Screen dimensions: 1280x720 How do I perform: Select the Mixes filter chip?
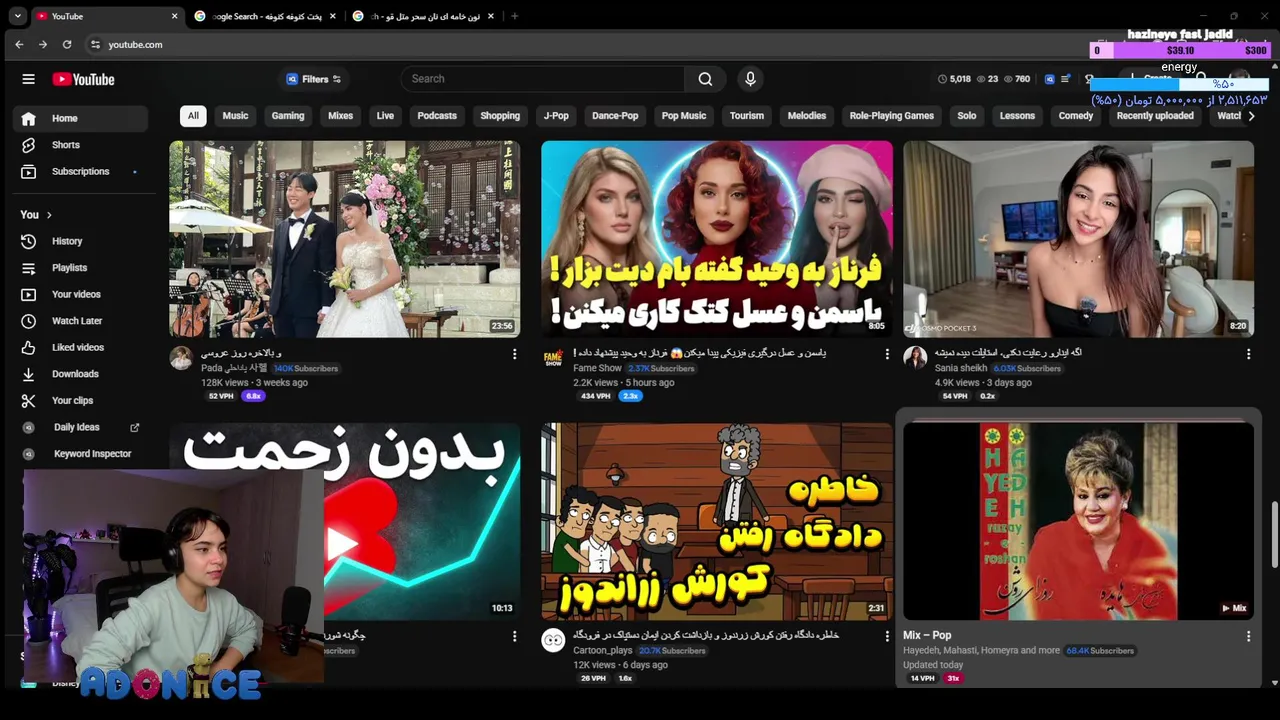tap(340, 116)
